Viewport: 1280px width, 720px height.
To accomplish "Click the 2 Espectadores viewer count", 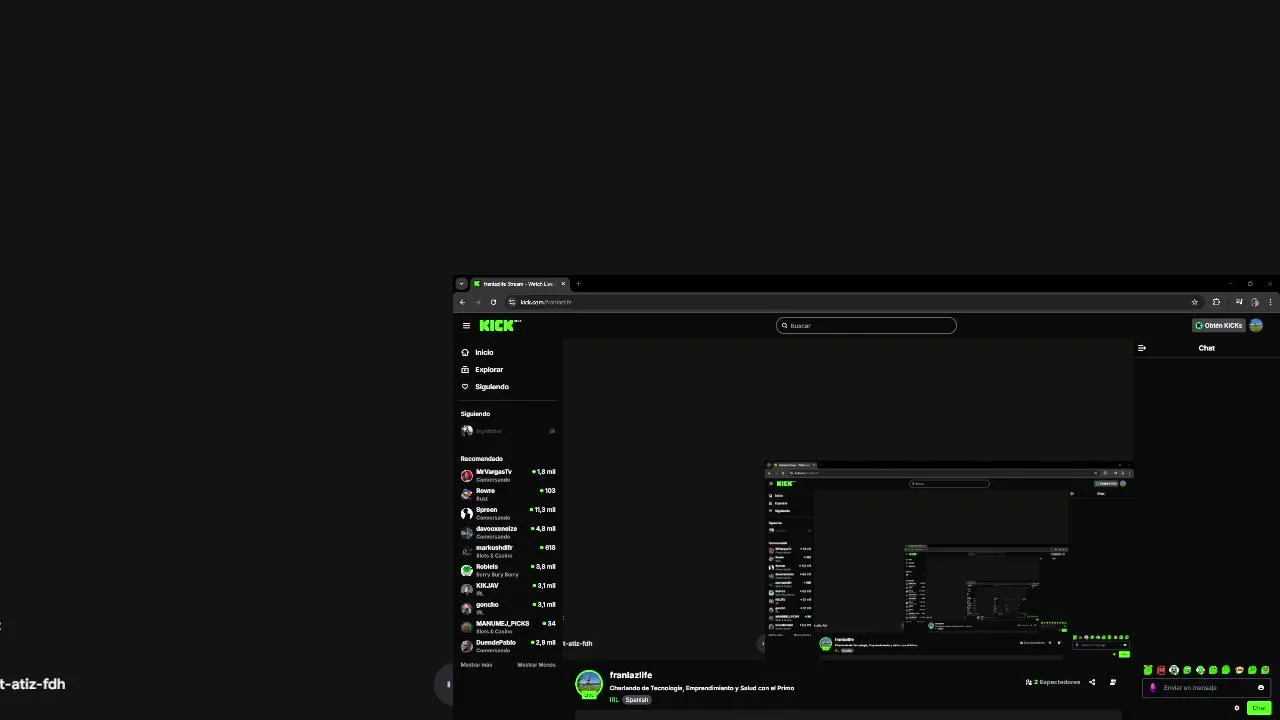I will (x=1053, y=682).
